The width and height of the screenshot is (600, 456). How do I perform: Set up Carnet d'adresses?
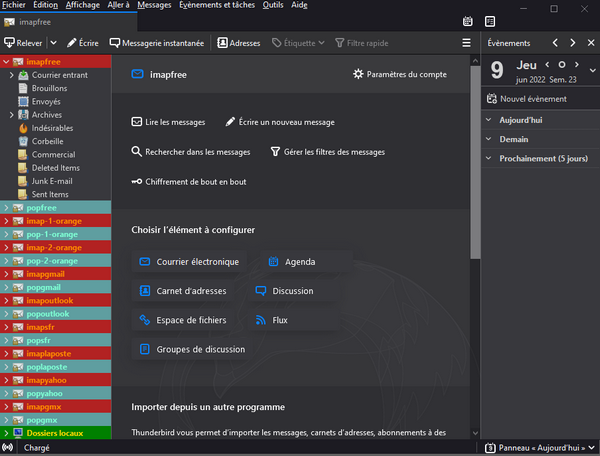click(x=183, y=291)
